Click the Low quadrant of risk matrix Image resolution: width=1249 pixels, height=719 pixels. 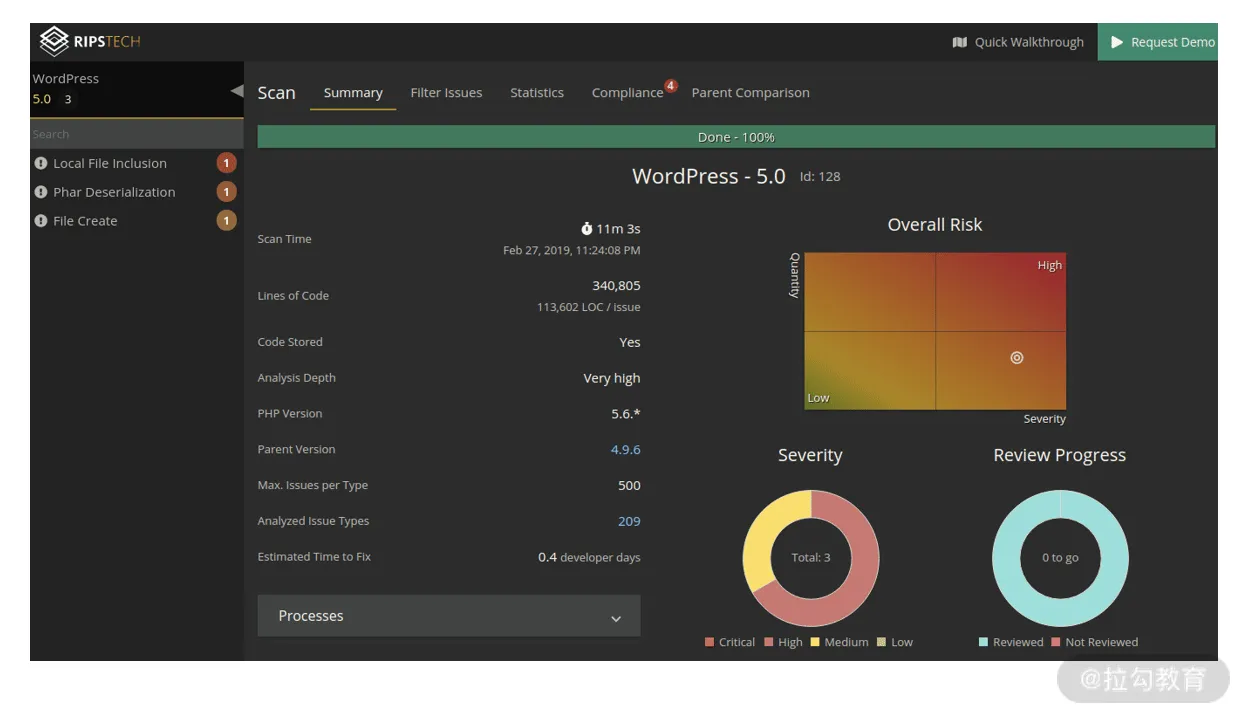point(870,370)
